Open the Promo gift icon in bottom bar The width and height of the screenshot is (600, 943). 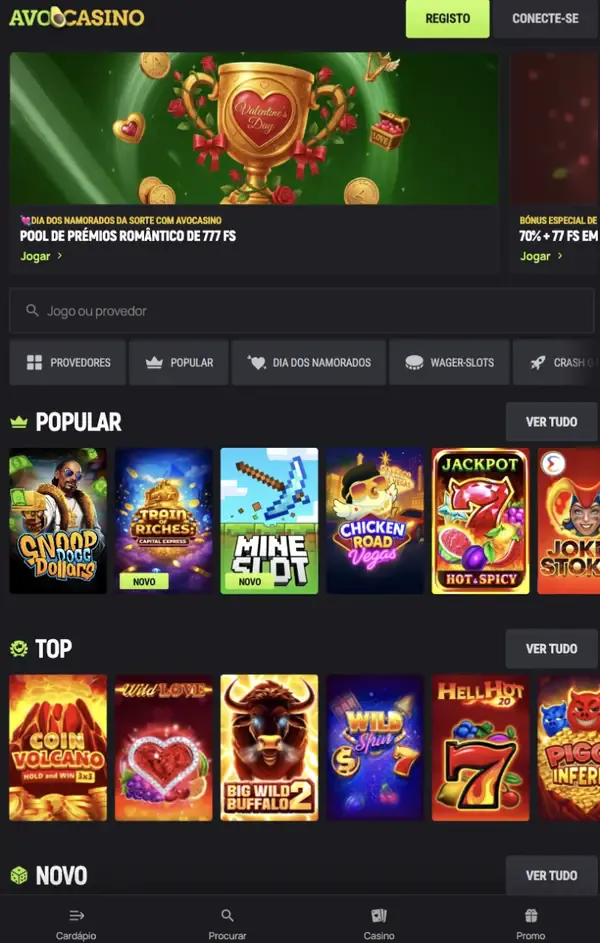click(x=530, y=915)
